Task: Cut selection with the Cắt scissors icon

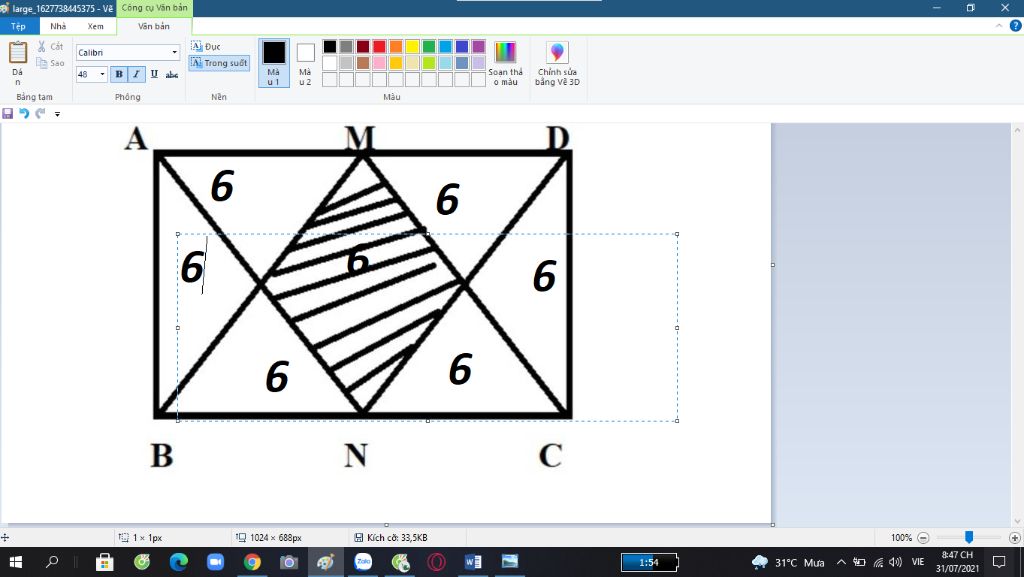Action: pyautogui.click(x=50, y=46)
